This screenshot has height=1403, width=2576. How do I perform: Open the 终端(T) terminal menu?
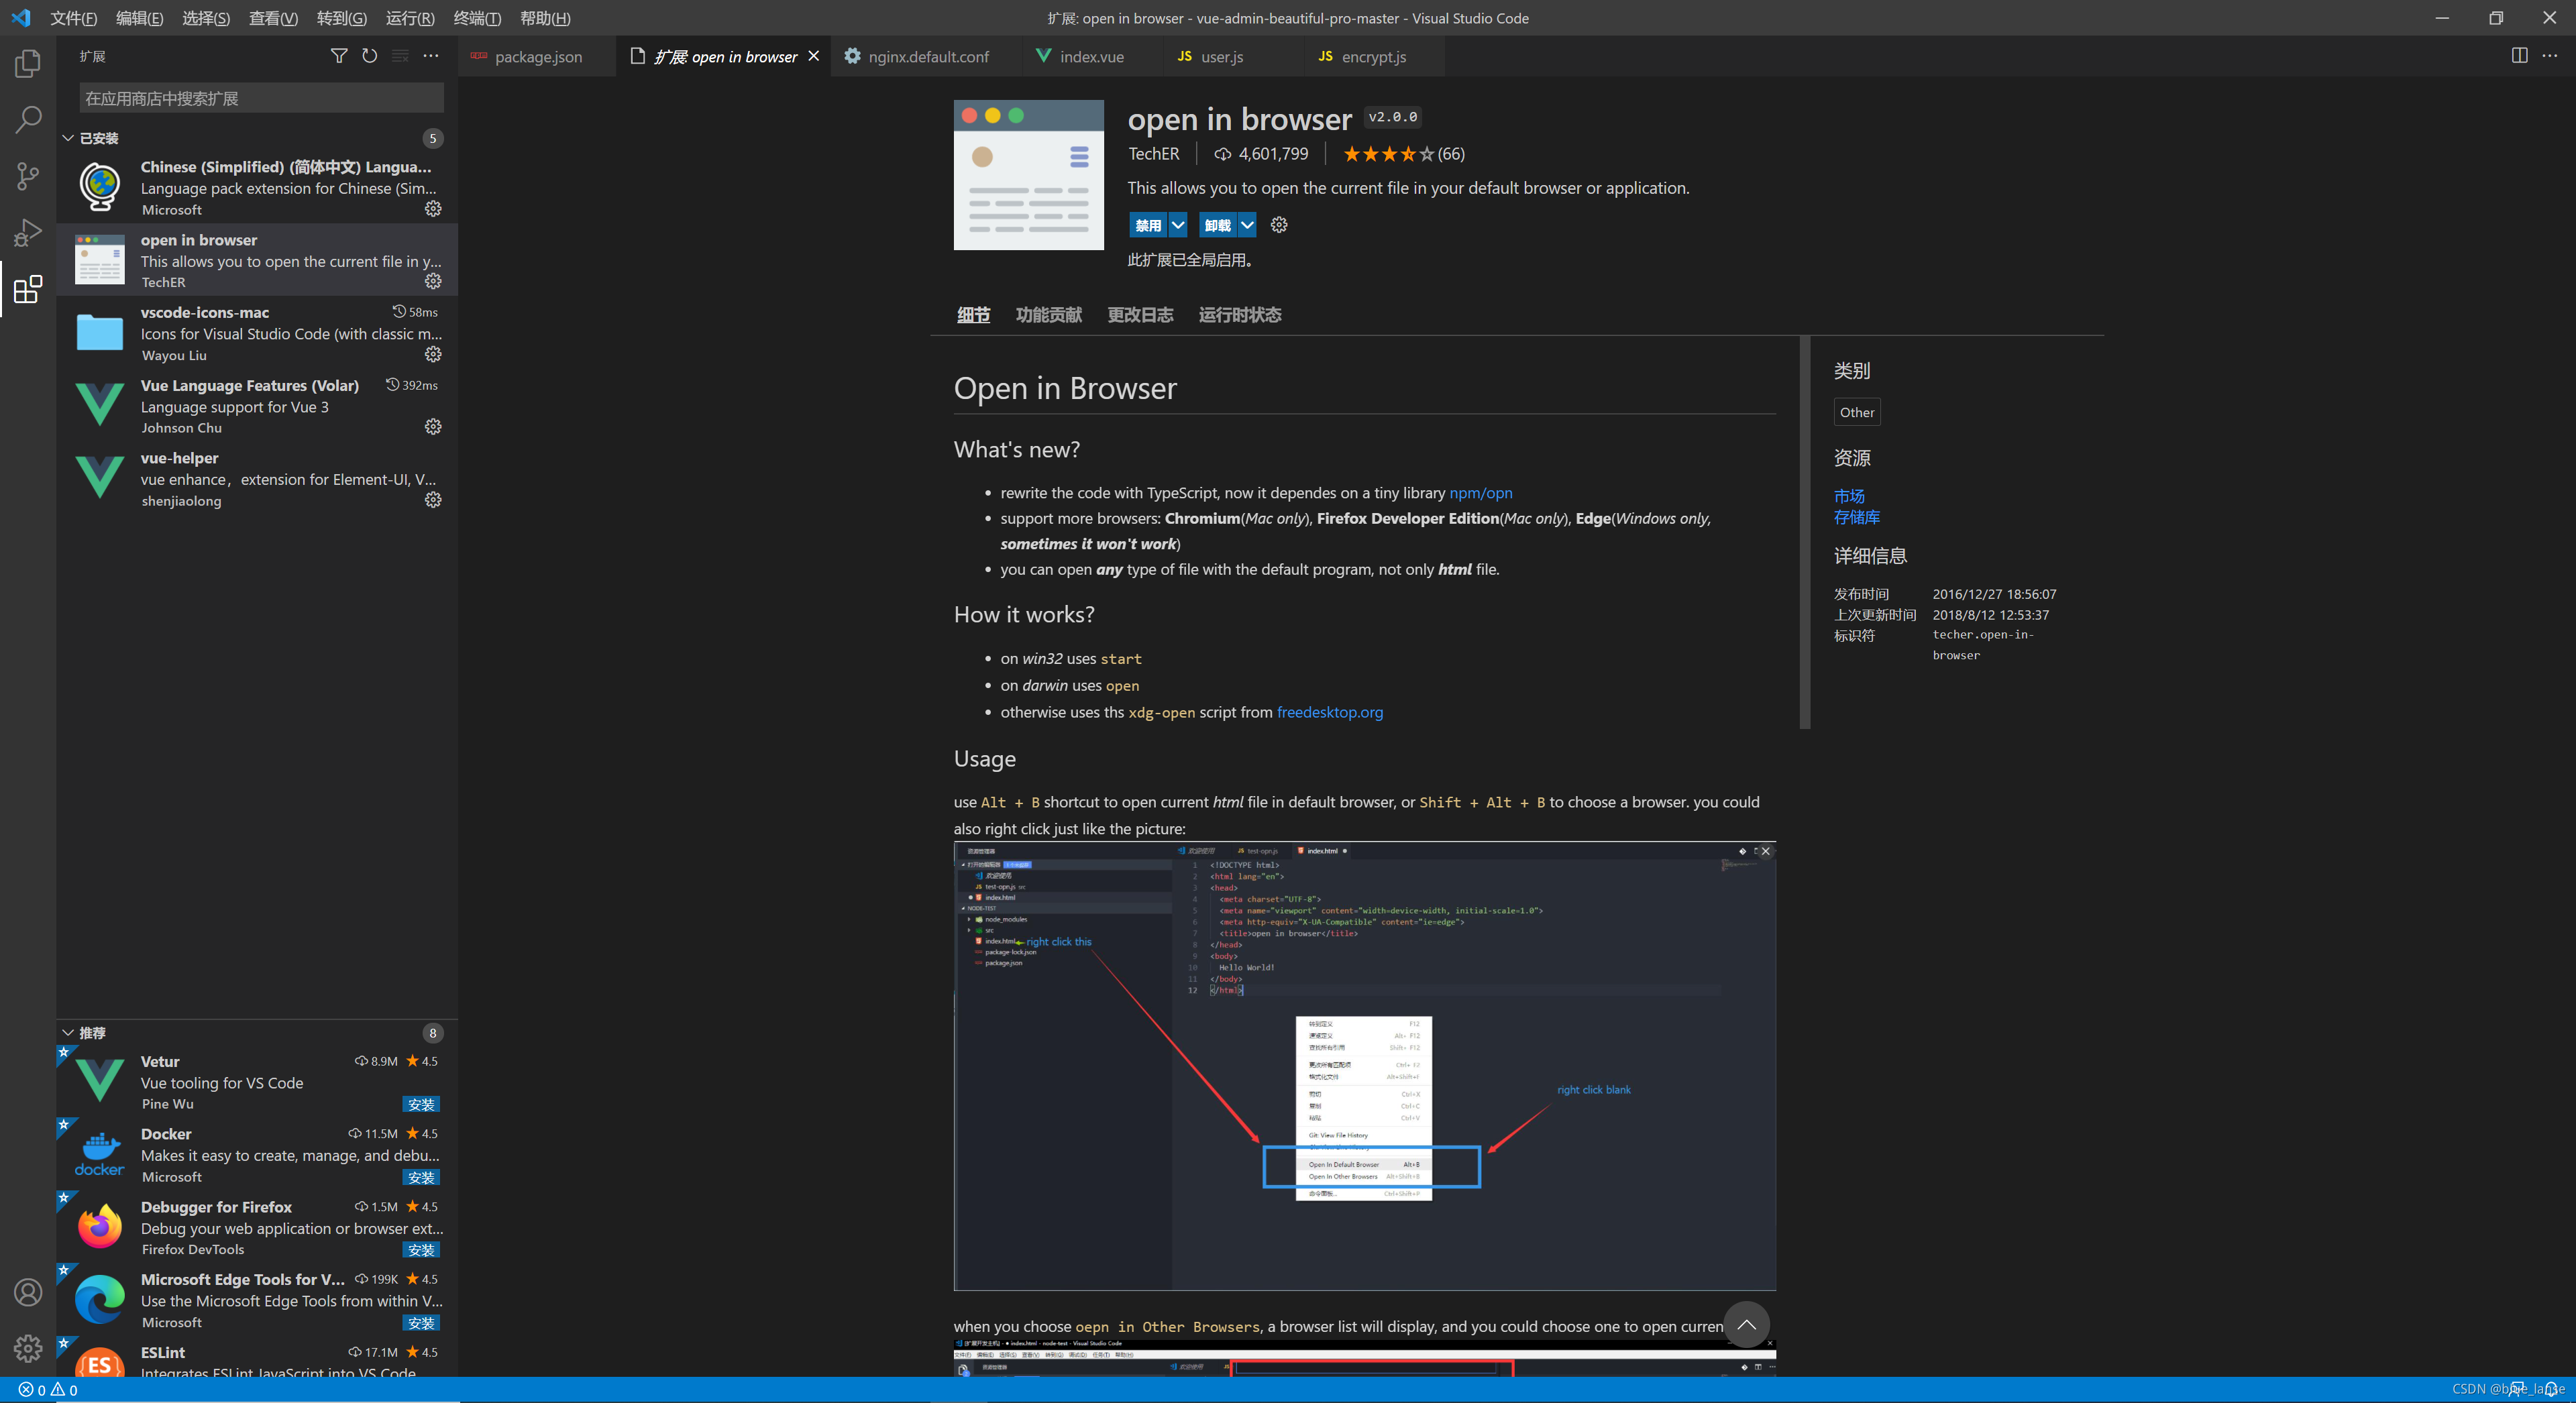(x=477, y=18)
